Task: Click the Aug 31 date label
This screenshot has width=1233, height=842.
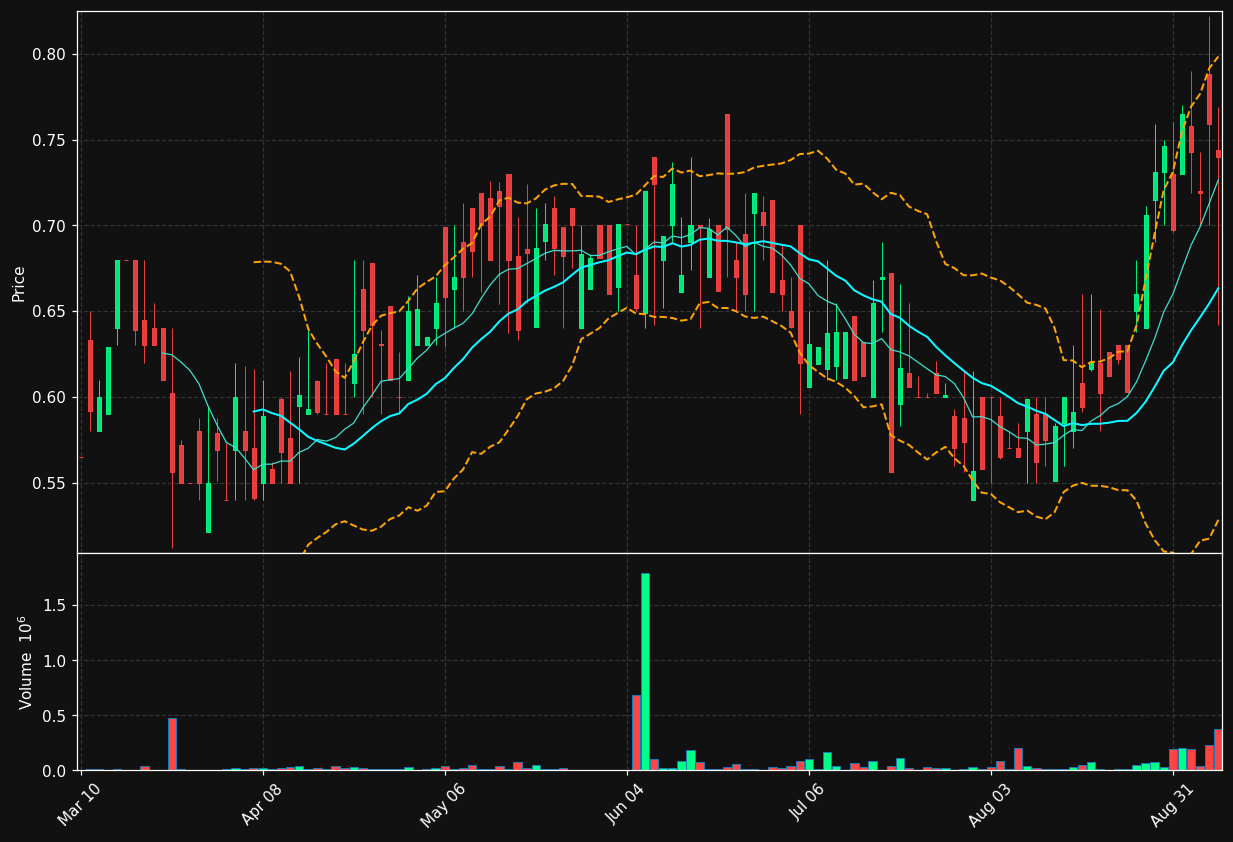Action: (1172, 805)
